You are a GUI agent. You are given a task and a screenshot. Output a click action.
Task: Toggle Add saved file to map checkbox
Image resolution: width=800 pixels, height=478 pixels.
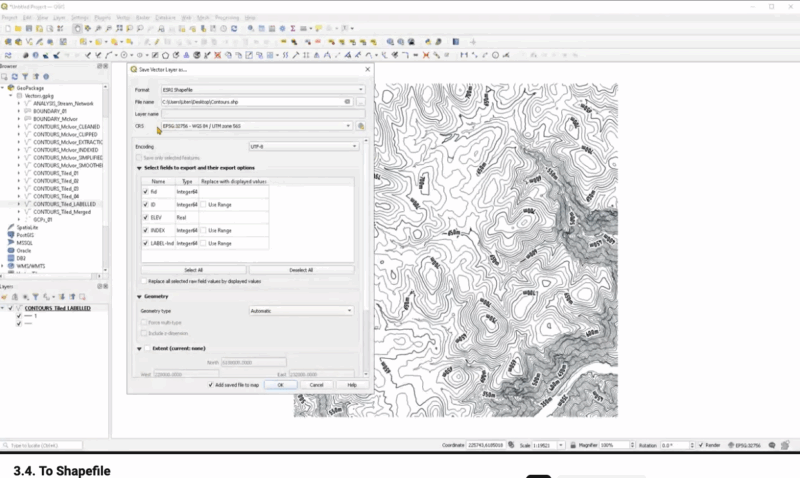pos(211,385)
